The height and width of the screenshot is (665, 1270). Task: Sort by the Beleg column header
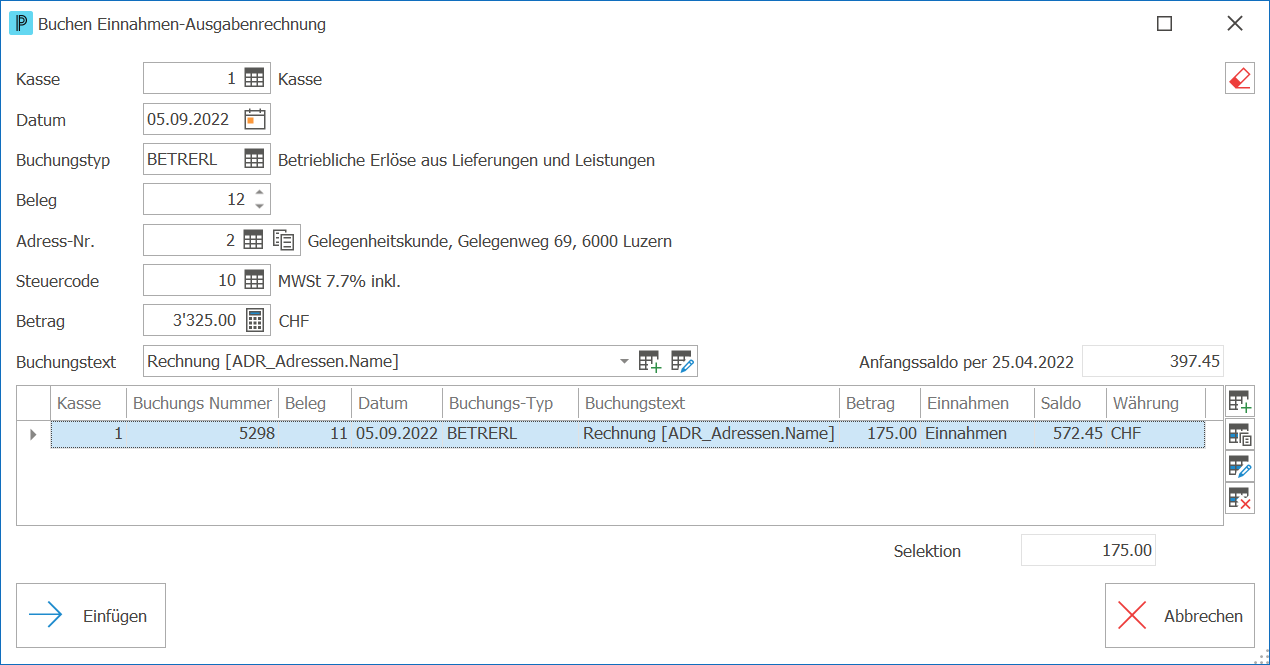315,403
